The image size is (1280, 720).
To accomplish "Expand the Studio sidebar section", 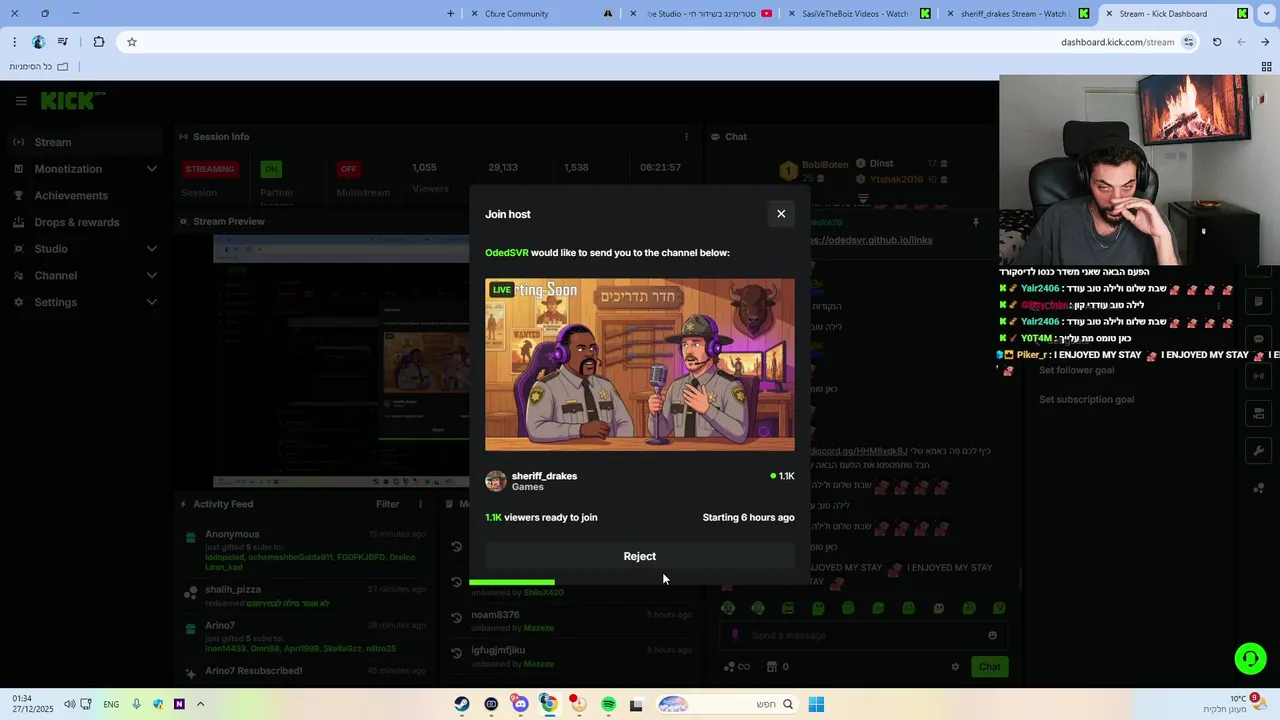I will (85, 249).
